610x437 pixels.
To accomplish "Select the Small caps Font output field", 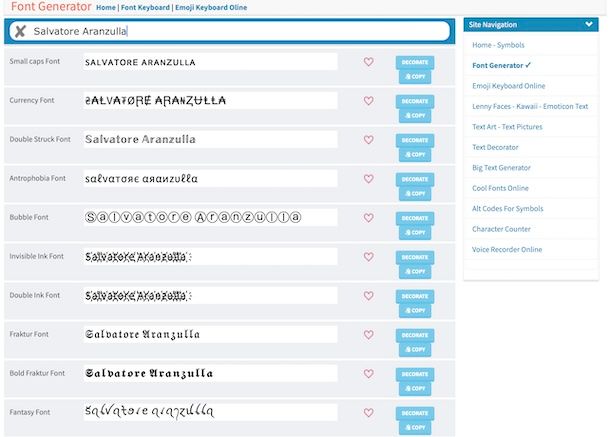I will 210,62.
